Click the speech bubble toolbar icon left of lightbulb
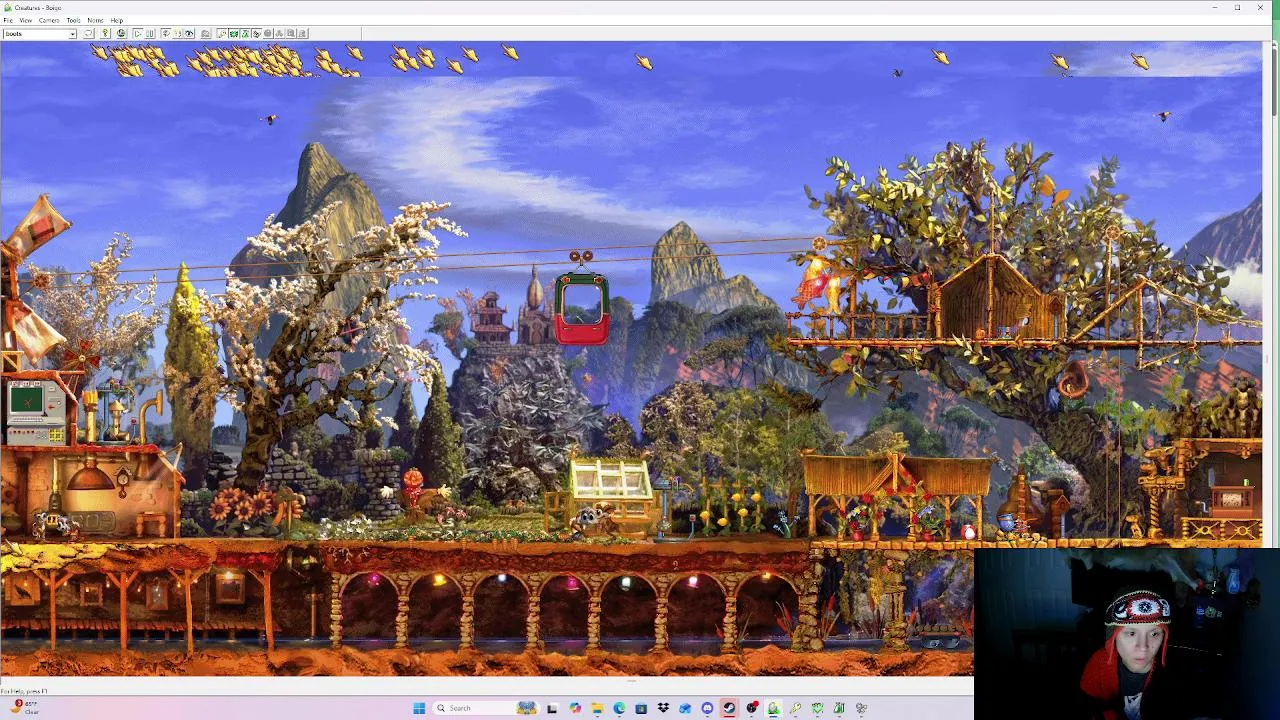This screenshot has width=1280, height=720. [x=89, y=34]
